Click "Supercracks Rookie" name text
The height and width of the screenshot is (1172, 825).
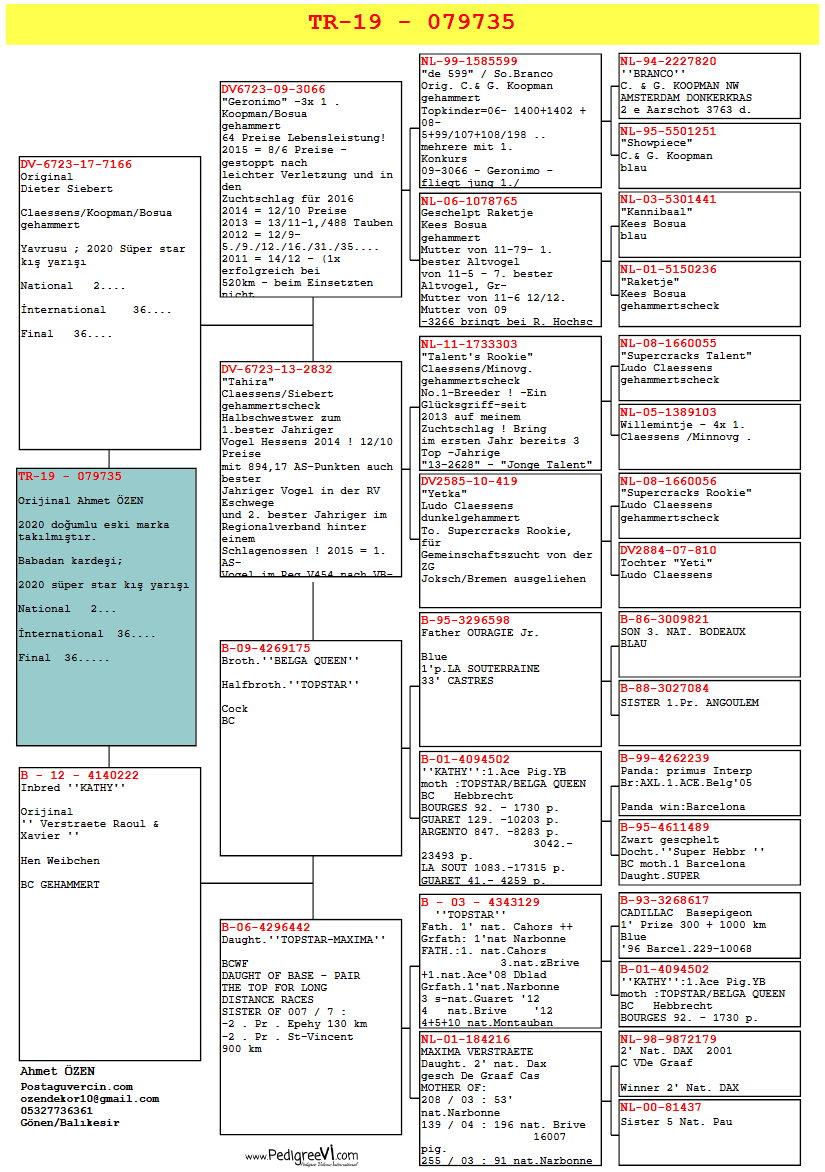[686, 493]
